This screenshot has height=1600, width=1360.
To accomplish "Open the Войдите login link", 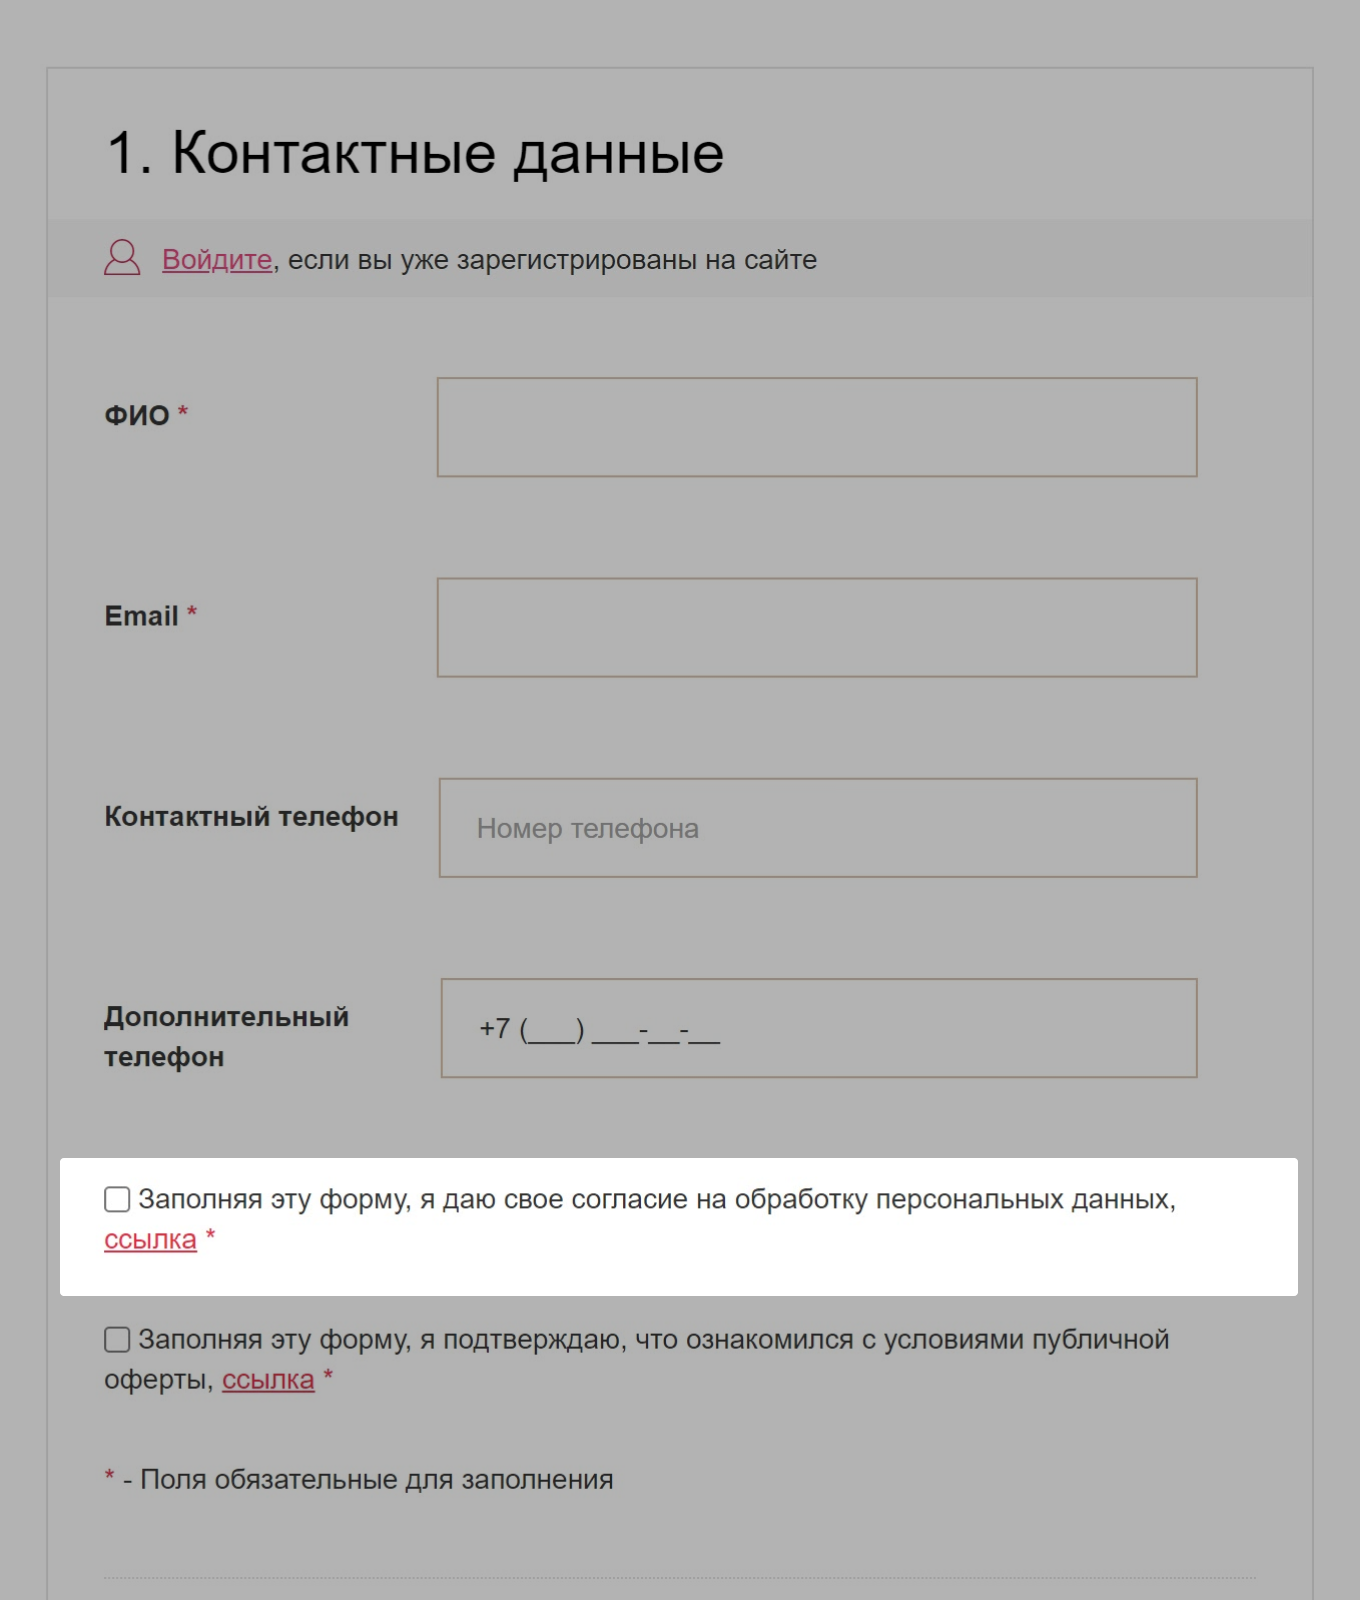I will tap(217, 260).
